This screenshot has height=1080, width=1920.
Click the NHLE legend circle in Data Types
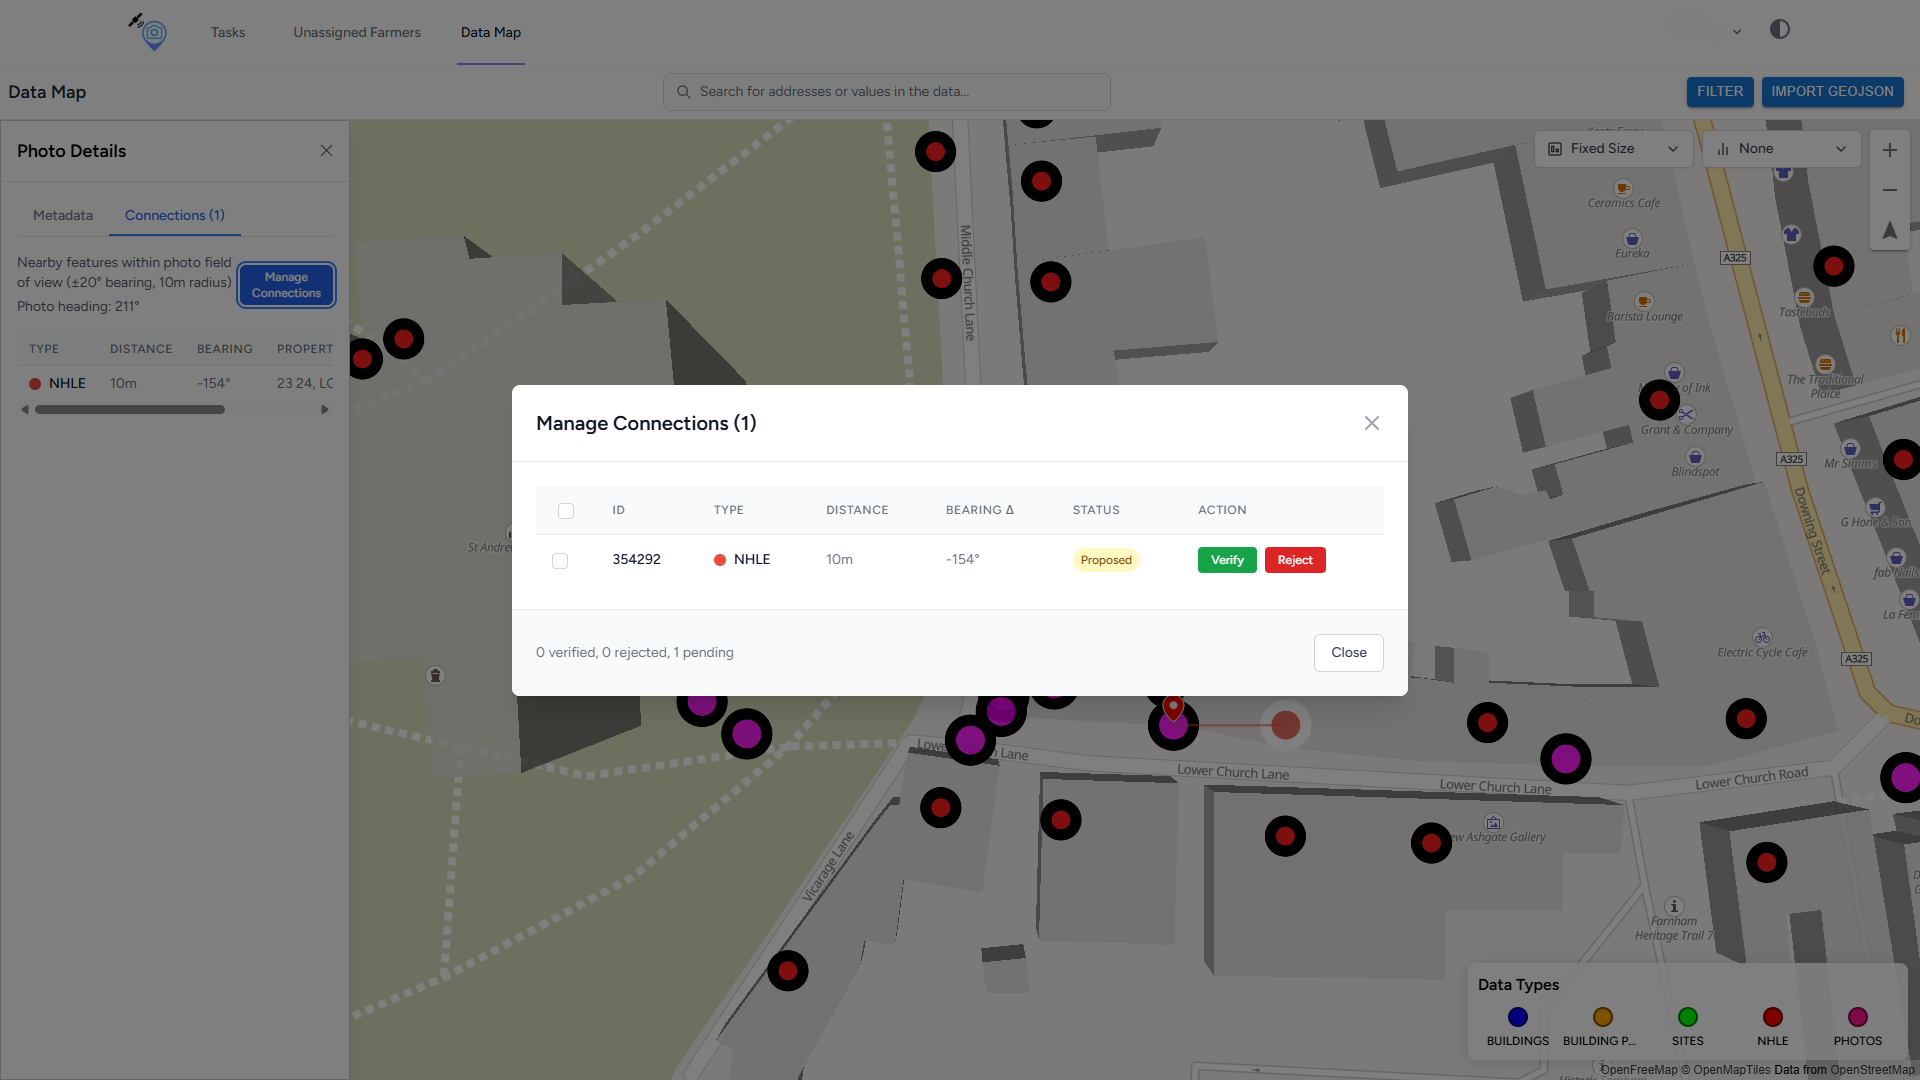(x=1772, y=1017)
